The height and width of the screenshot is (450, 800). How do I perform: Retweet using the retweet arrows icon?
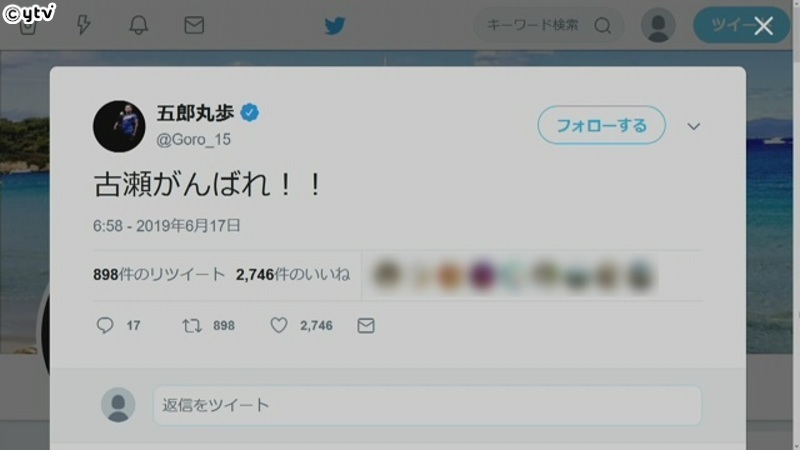(192, 325)
